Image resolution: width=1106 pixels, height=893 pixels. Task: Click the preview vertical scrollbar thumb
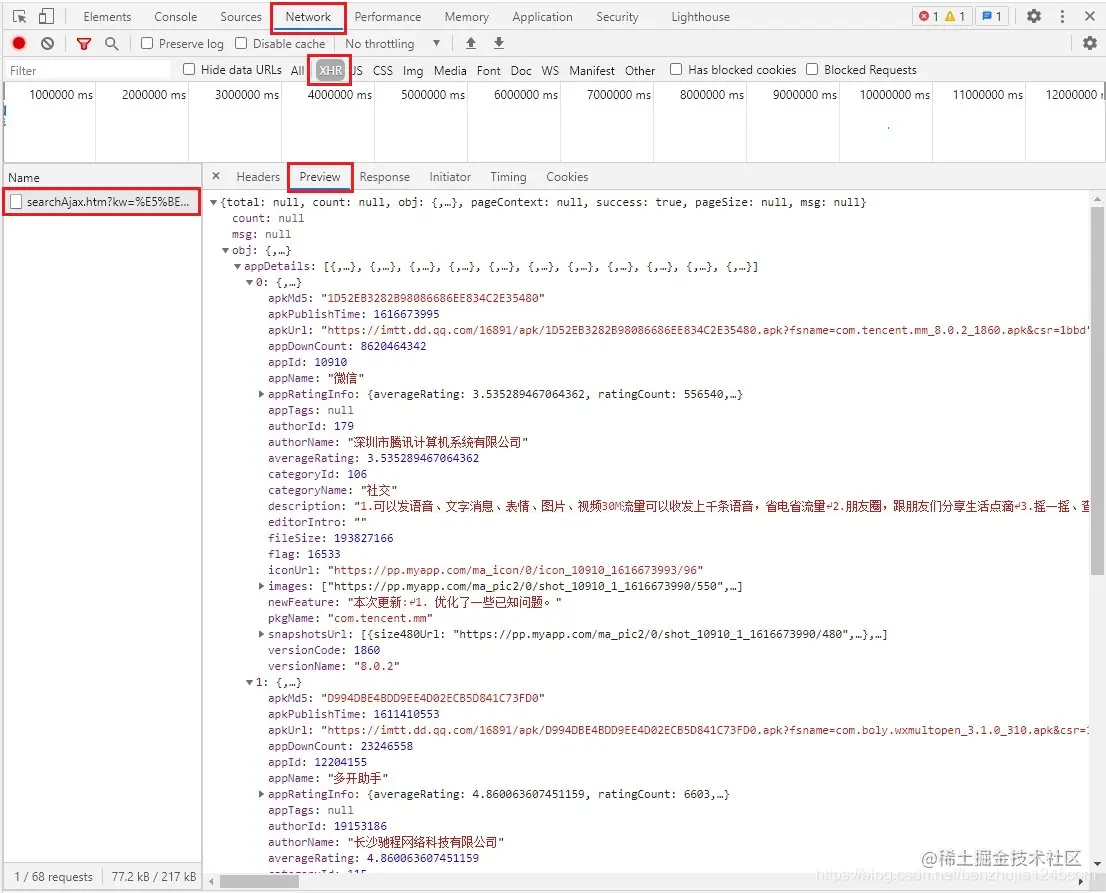click(x=1097, y=391)
